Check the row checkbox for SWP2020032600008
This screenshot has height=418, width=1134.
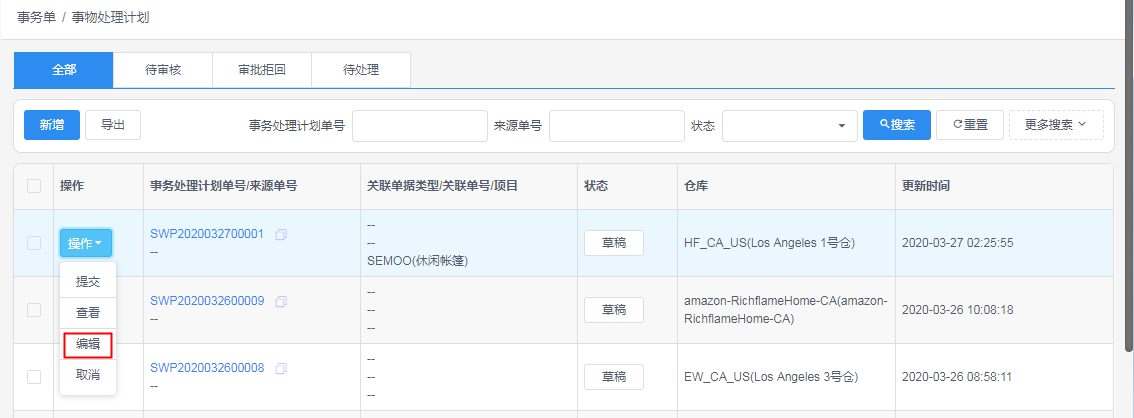tap(34, 377)
